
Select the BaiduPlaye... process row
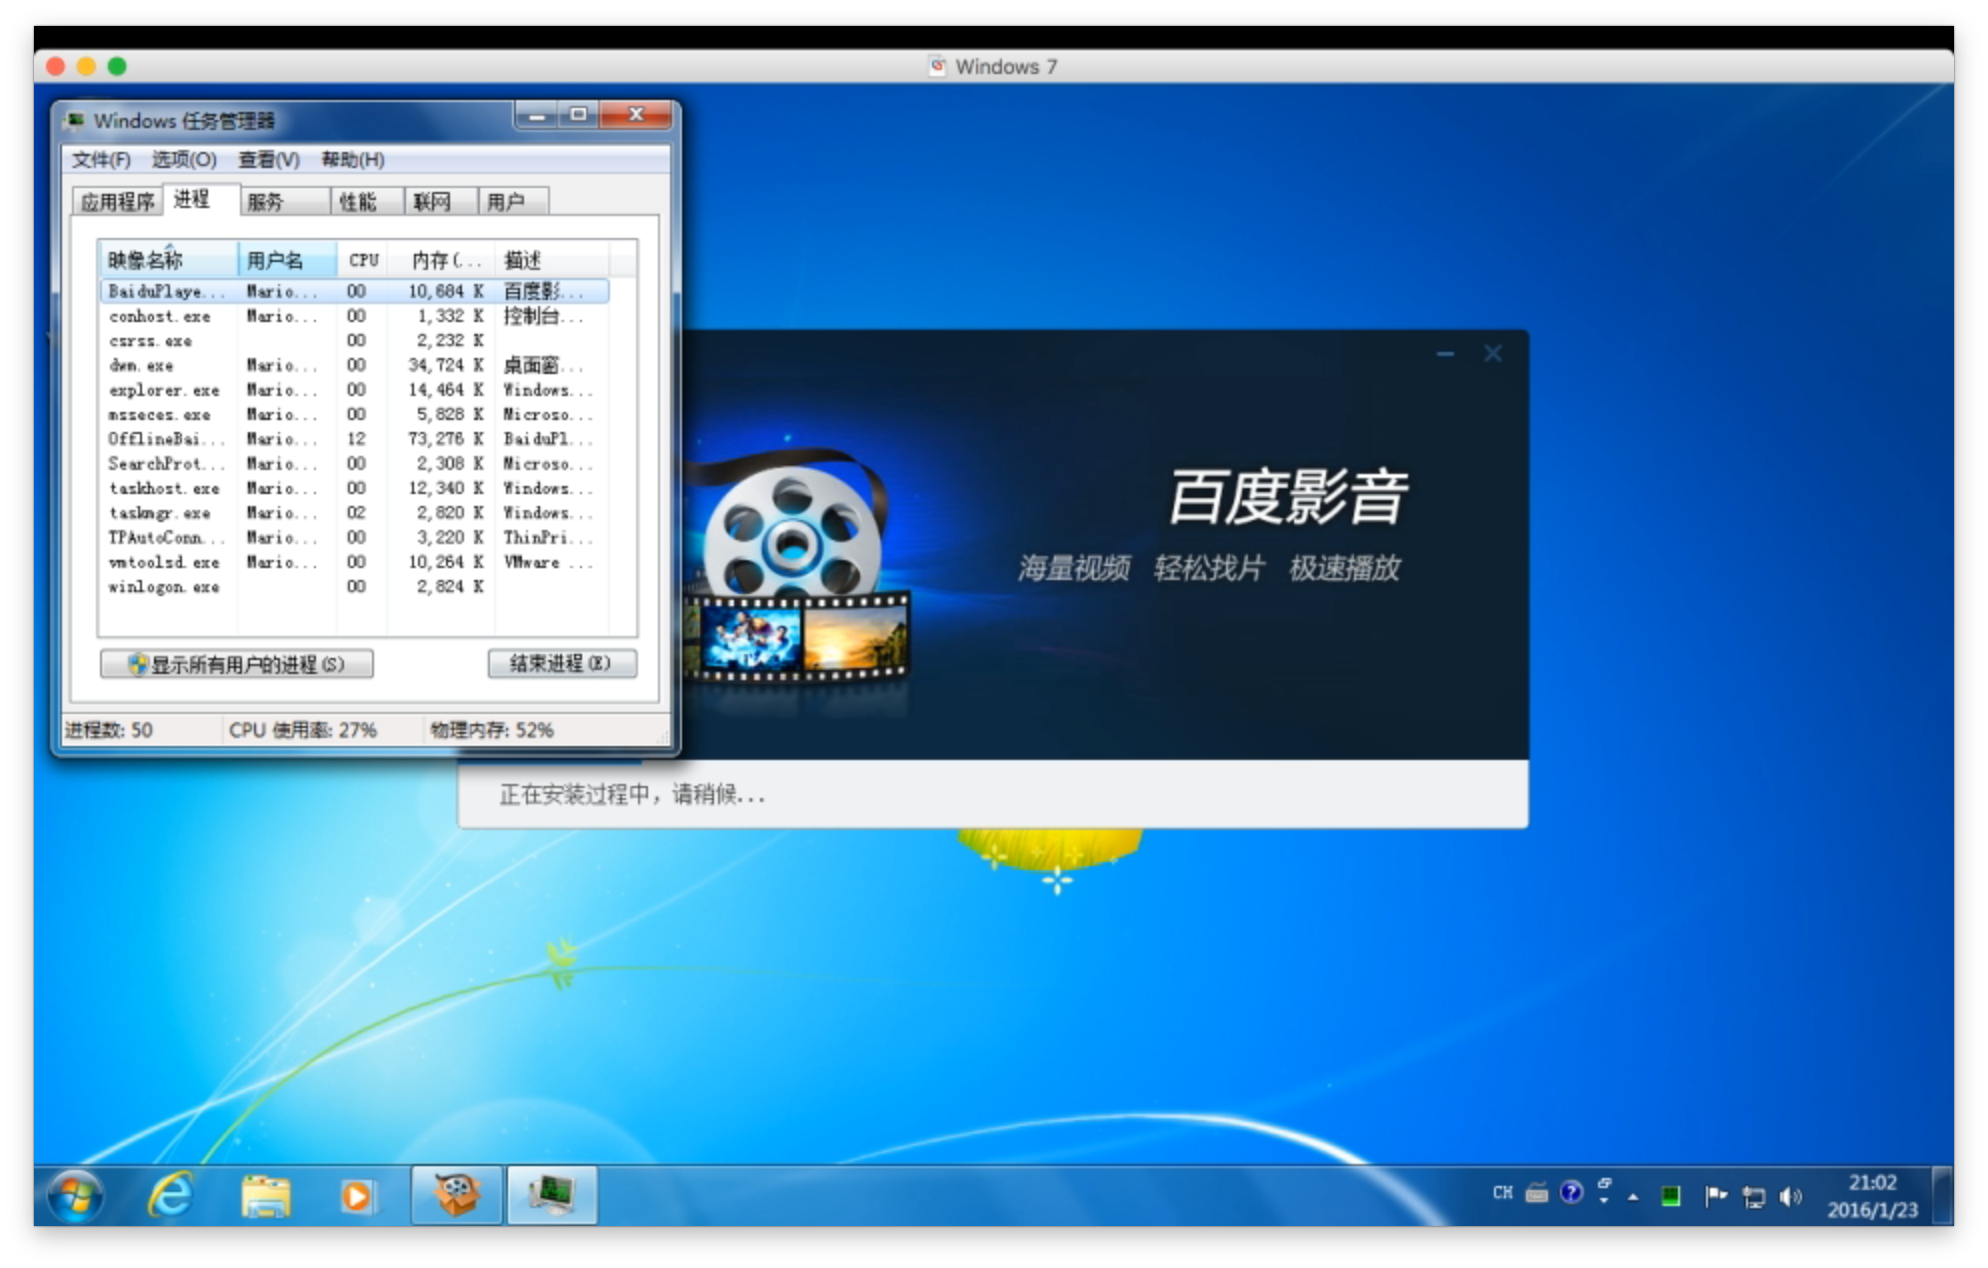(355, 291)
